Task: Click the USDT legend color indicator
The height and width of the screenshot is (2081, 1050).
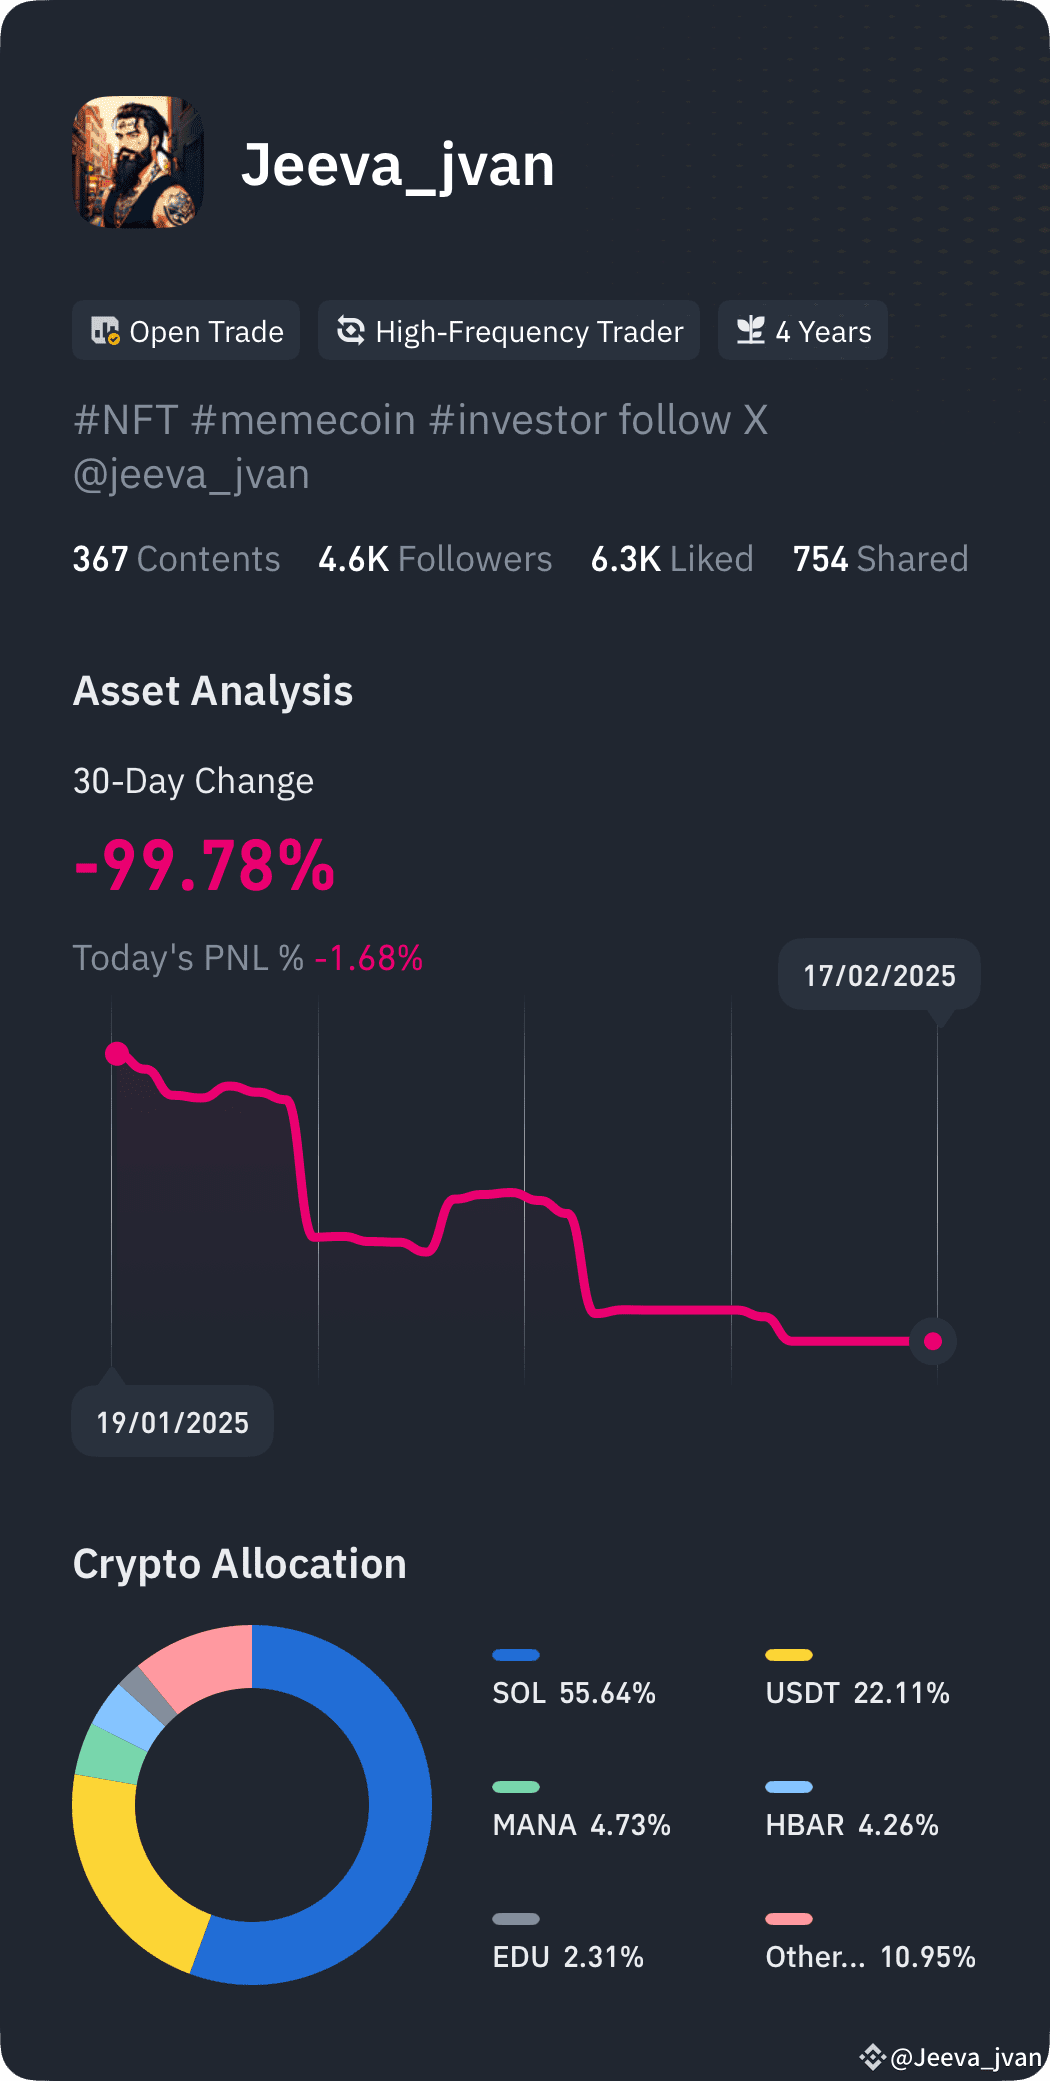Action: coord(789,1654)
